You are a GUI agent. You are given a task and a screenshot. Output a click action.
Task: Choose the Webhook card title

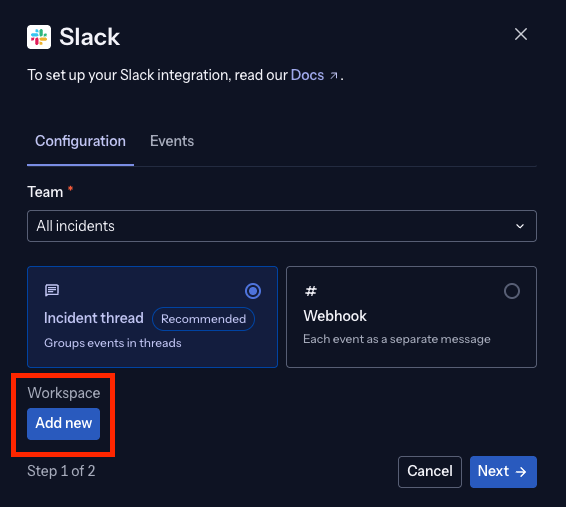[x=335, y=316]
